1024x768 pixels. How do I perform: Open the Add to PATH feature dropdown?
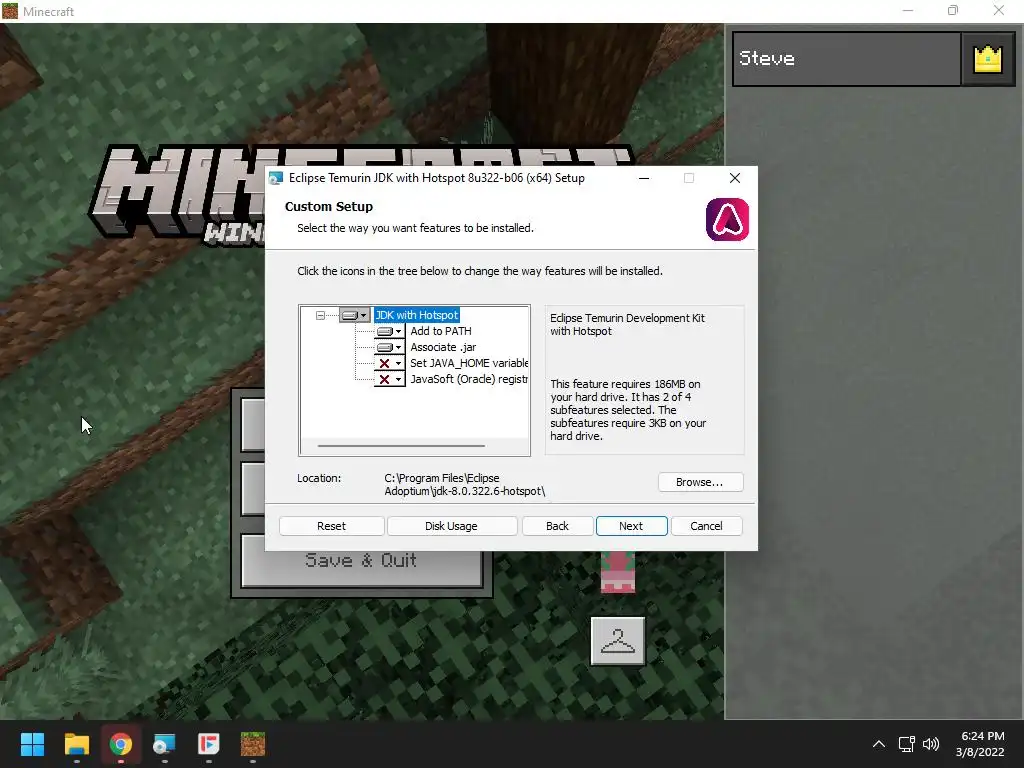pyautogui.click(x=389, y=331)
